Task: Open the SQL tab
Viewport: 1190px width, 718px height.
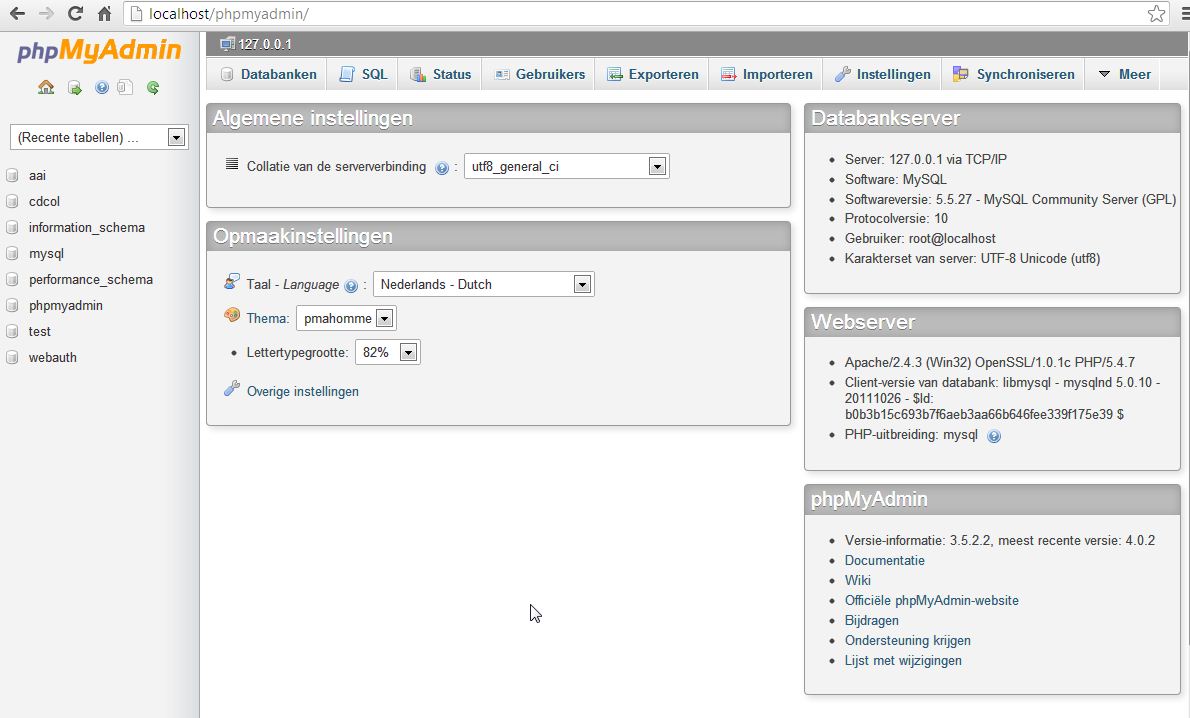Action: (x=363, y=74)
